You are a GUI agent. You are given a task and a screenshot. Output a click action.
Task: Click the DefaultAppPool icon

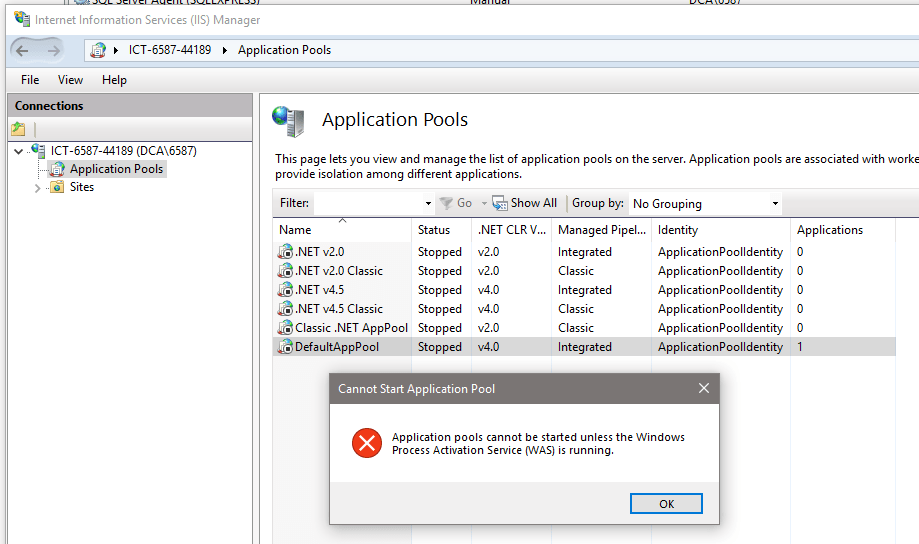pyautogui.click(x=285, y=346)
